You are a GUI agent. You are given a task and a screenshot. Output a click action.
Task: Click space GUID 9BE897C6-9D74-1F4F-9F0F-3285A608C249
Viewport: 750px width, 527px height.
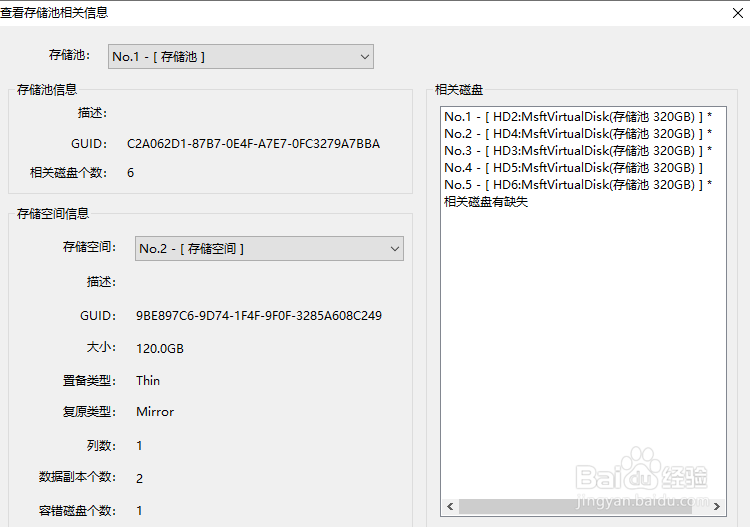tap(259, 316)
